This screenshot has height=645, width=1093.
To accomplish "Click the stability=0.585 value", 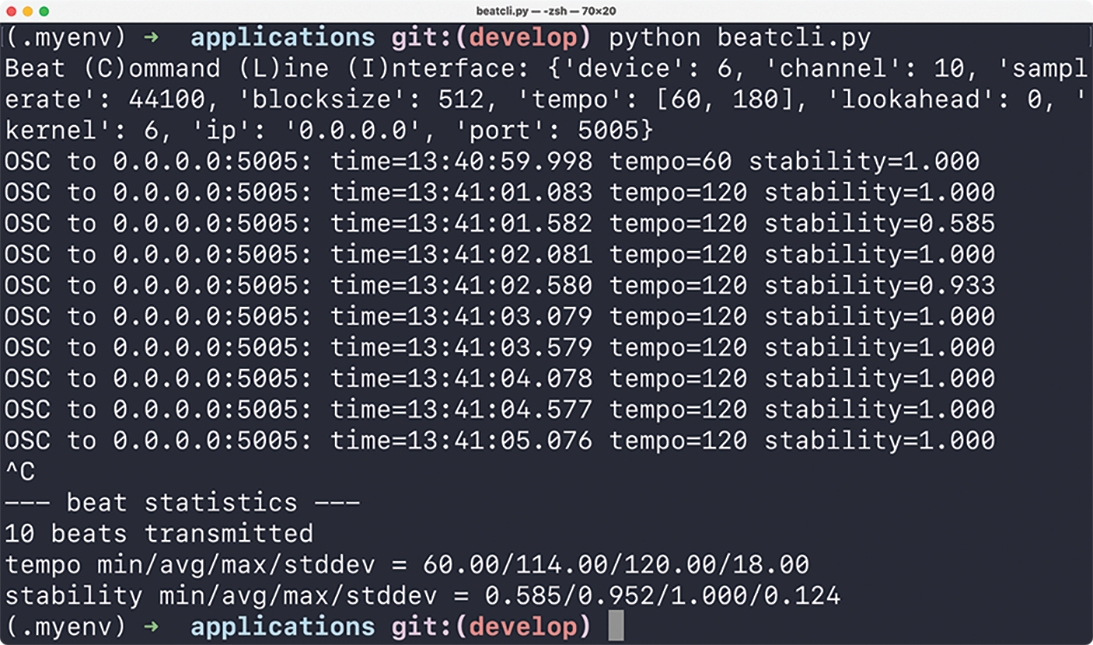I will pyautogui.click(x=880, y=223).
